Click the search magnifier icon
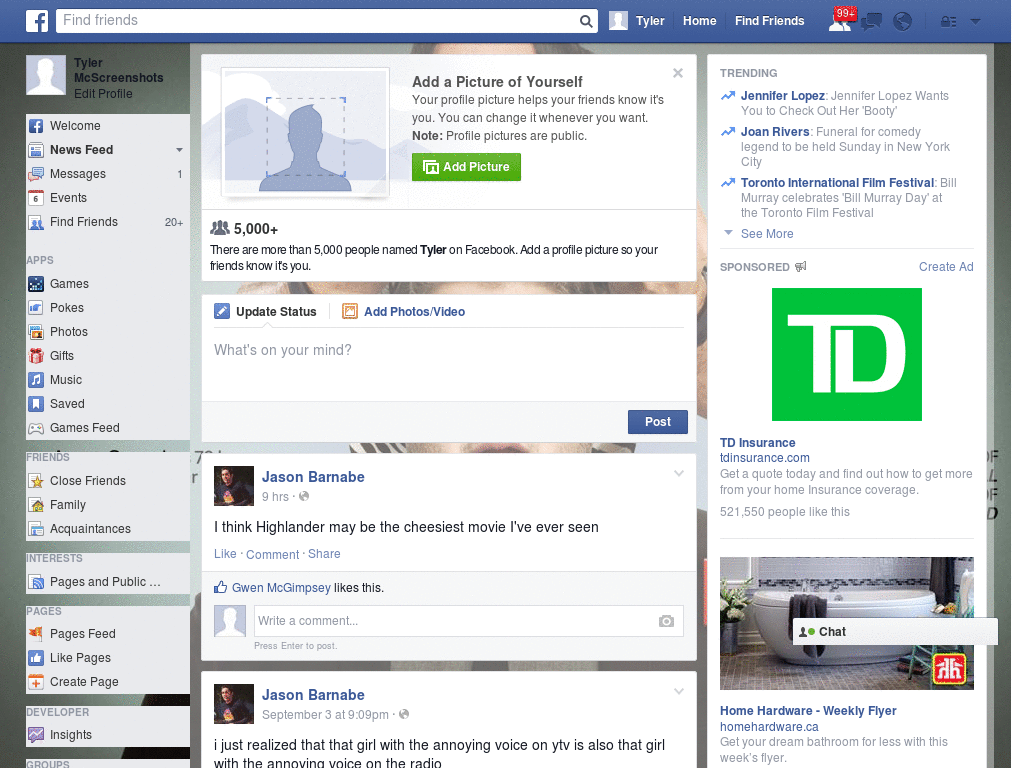 click(x=586, y=21)
